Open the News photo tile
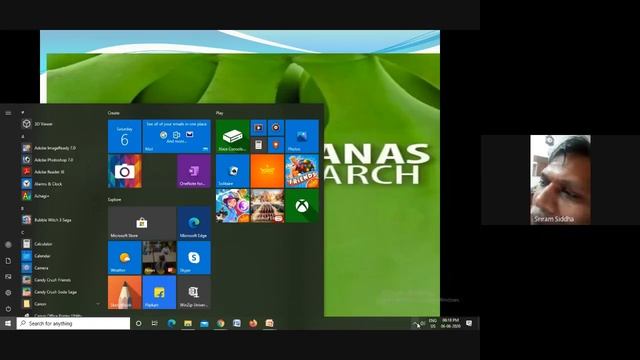The width and height of the screenshot is (640, 360). tap(159, 258)
